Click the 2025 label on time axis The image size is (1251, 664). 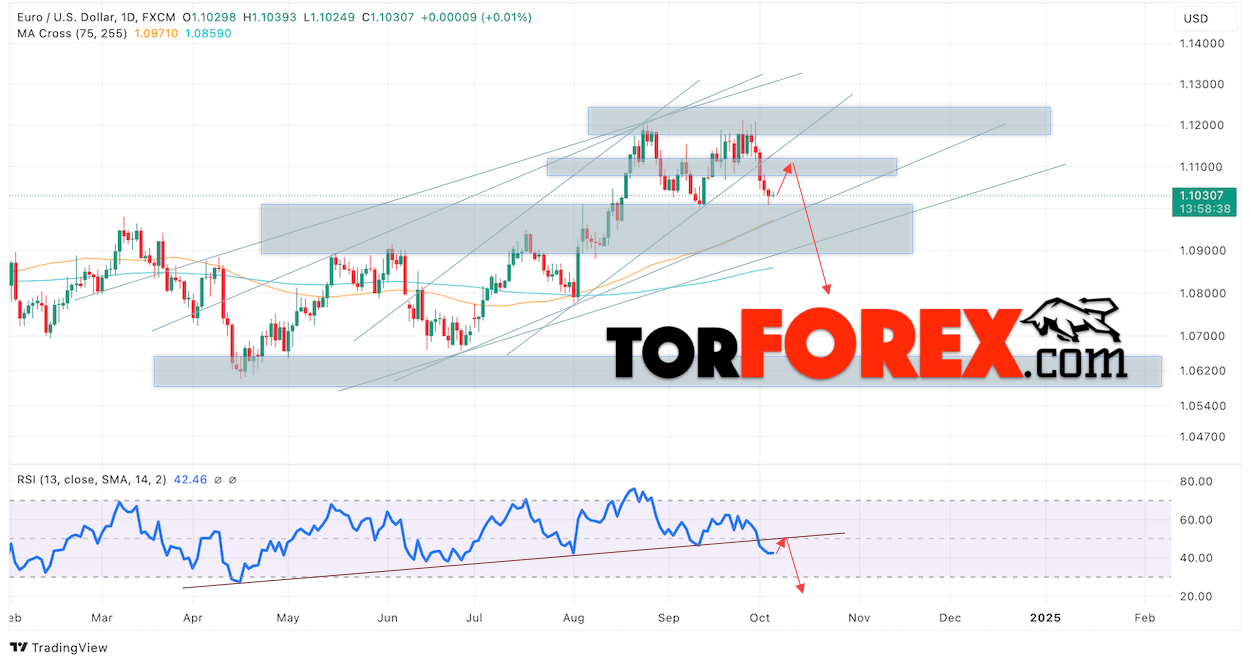1045,618
